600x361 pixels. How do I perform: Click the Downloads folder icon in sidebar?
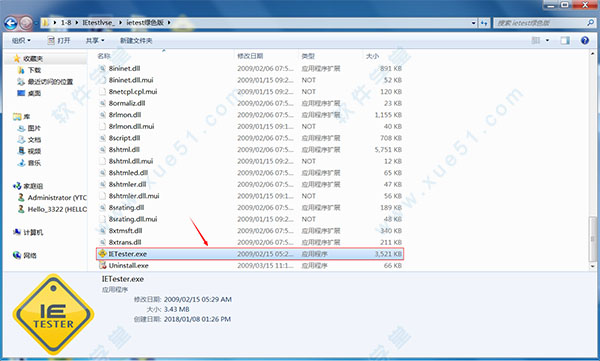pyautogui.click(x=21, y=70)
